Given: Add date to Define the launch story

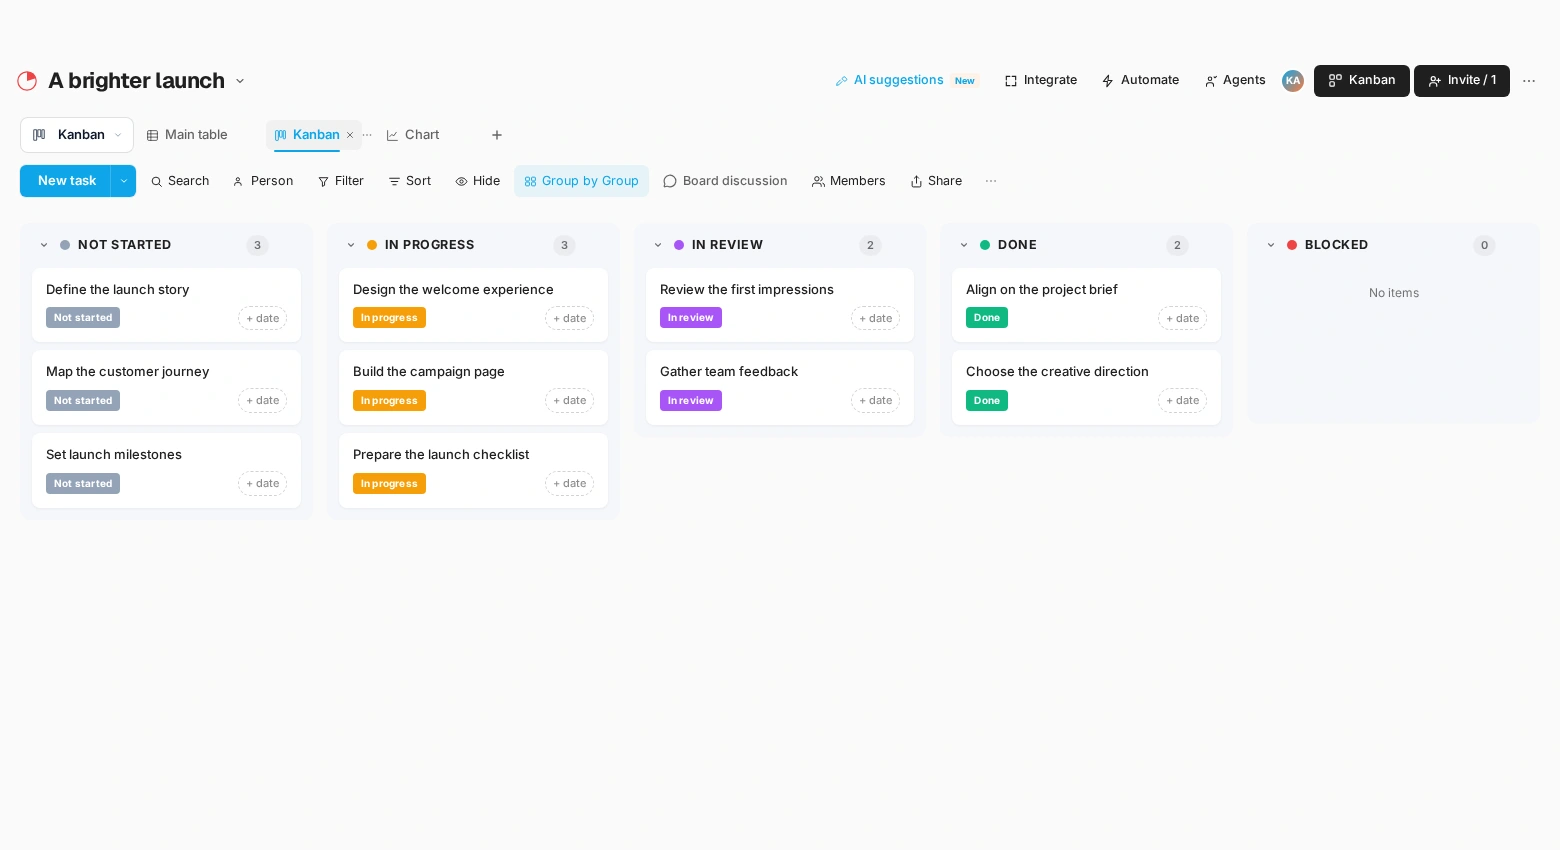Looking at the screenshot, I should tap(263, 319).
